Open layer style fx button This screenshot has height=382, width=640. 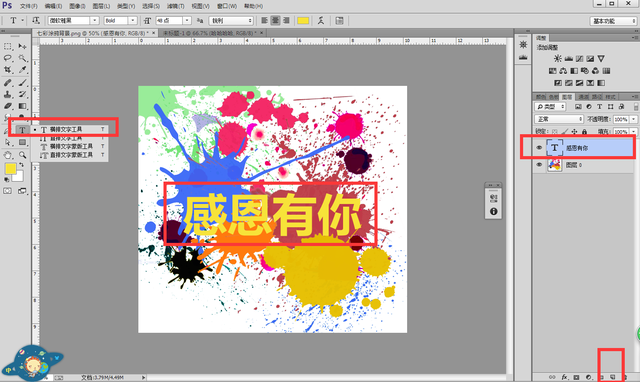tap(564, 378)
